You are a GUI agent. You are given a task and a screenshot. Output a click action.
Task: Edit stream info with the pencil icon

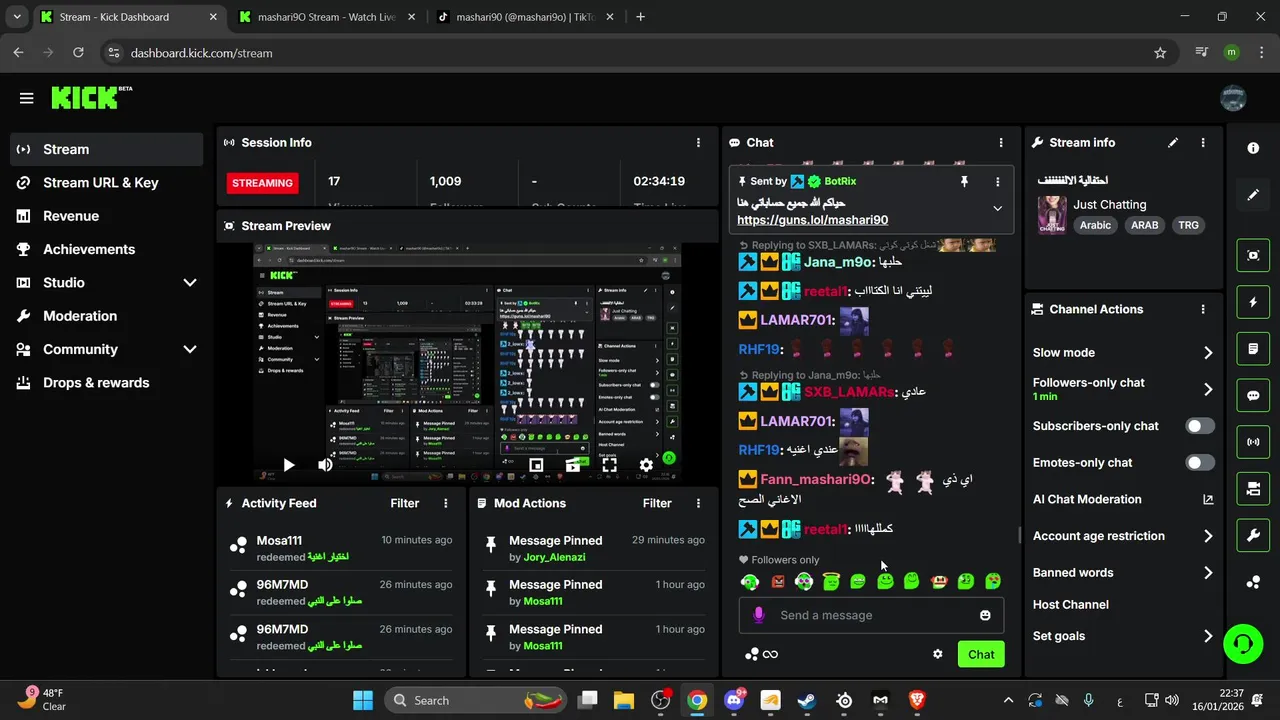(1173, 143)
